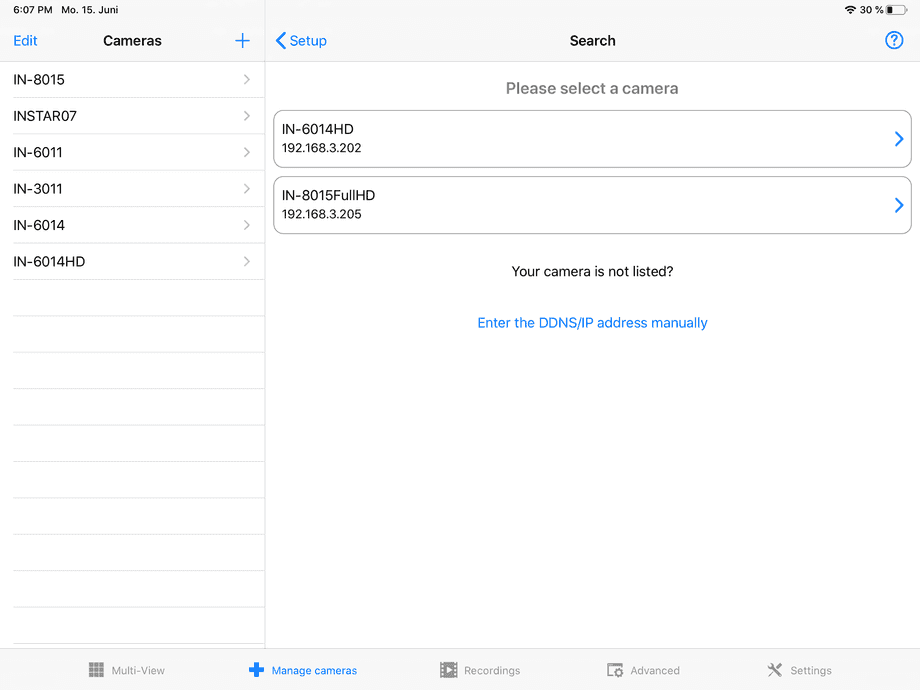This screenshot has width=920, height=690.
Task: Select the Manage cameras icon
Action: [x=257, y=670]
